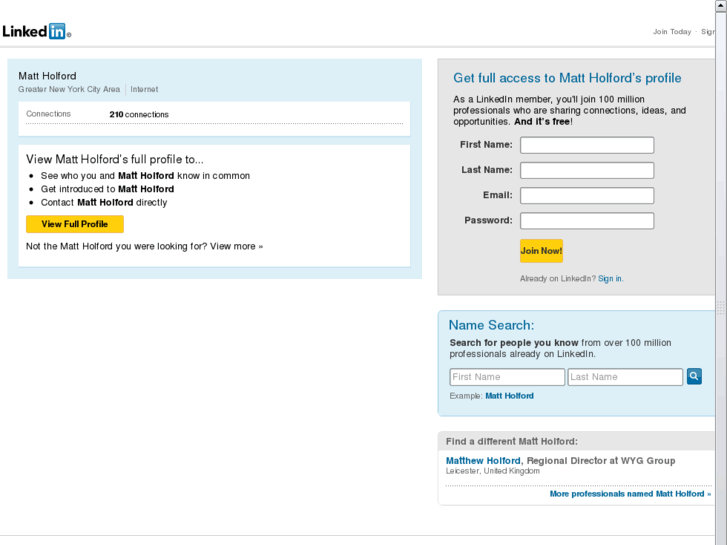Click 'Leicester, United Kingdom' location text
Screen dimensions: 727x545
(492, 471)
